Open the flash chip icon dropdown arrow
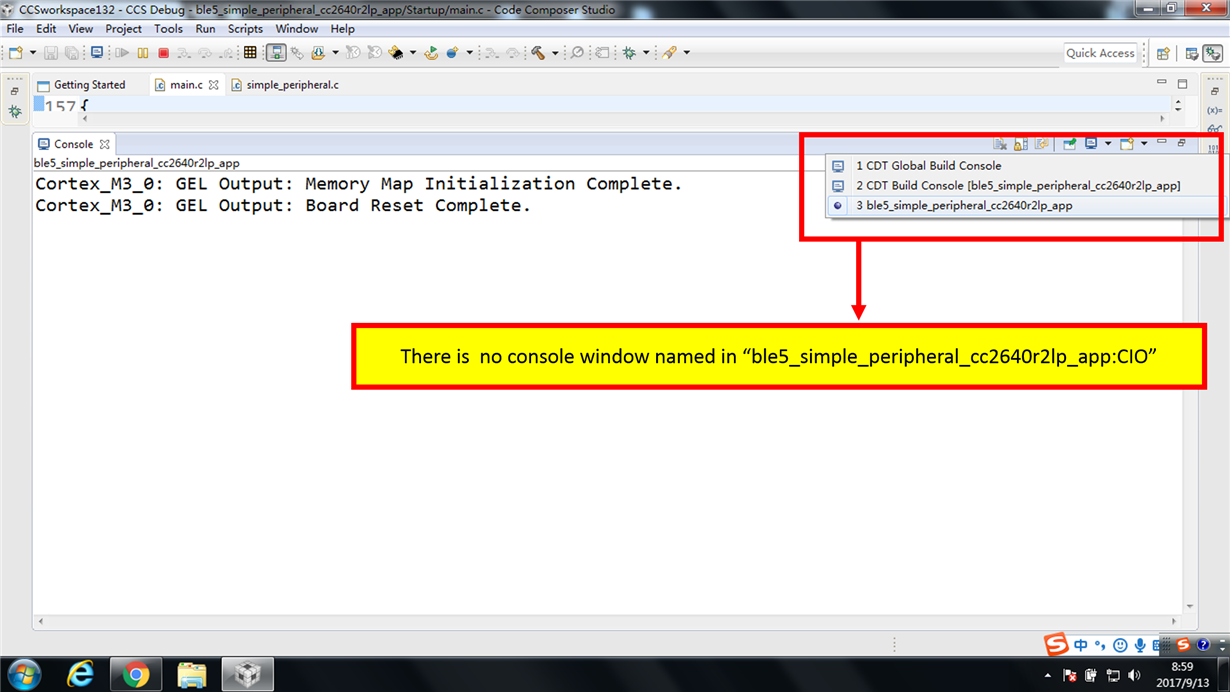Screen dimensions: 1230x692 [x=413, y=53]
